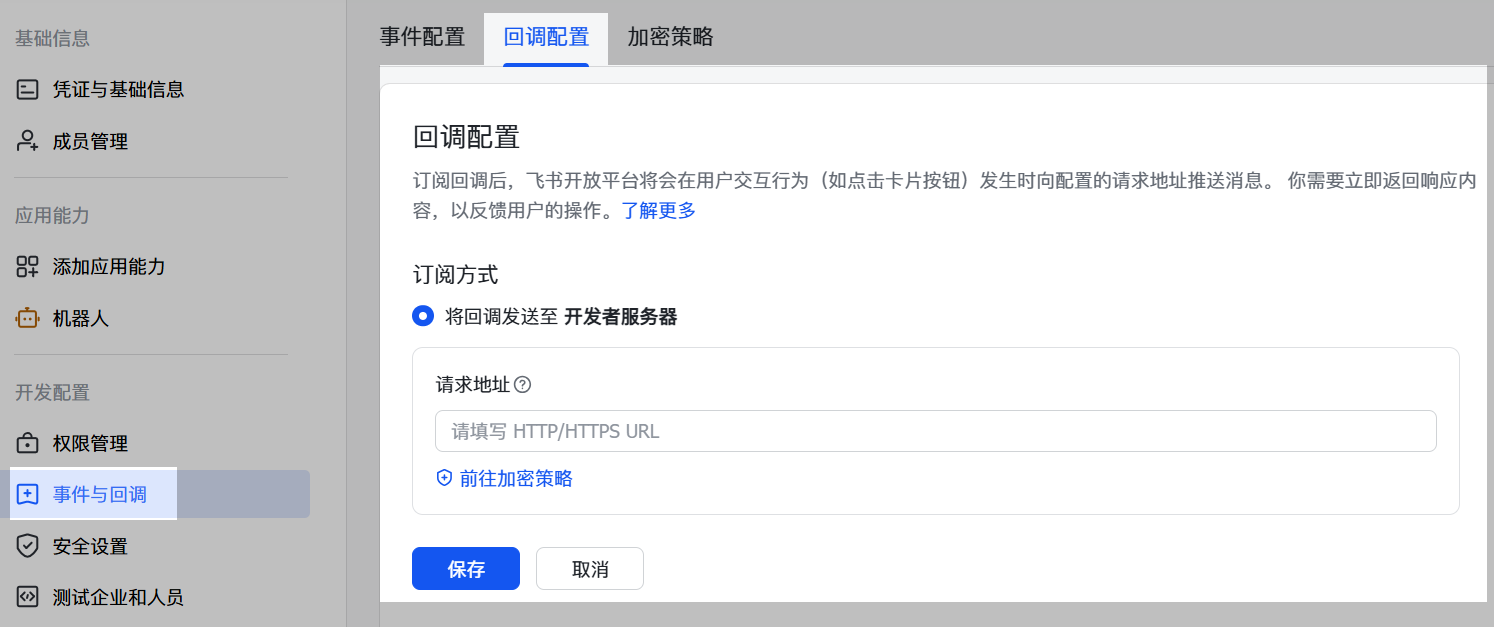The image size is (1494, 627).
Task: Select the 将回调发送至开发者服务器 radio button
Action: tap(423, 317)
